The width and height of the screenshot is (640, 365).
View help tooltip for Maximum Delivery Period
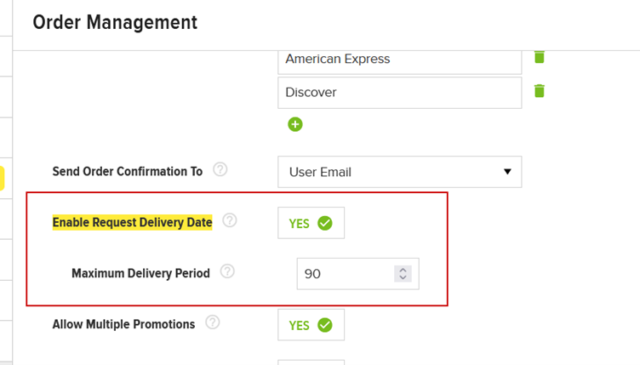[x=227, y=271]
